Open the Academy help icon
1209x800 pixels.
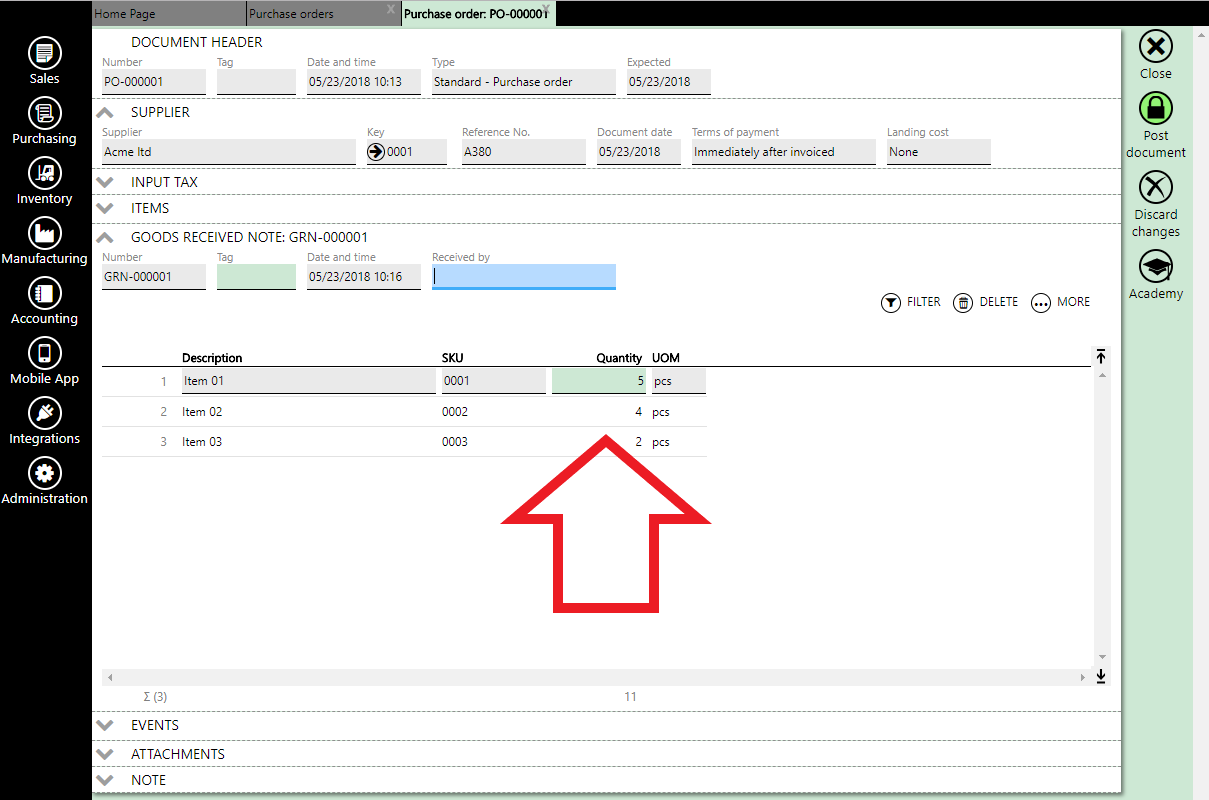[x=1156, y=267]
